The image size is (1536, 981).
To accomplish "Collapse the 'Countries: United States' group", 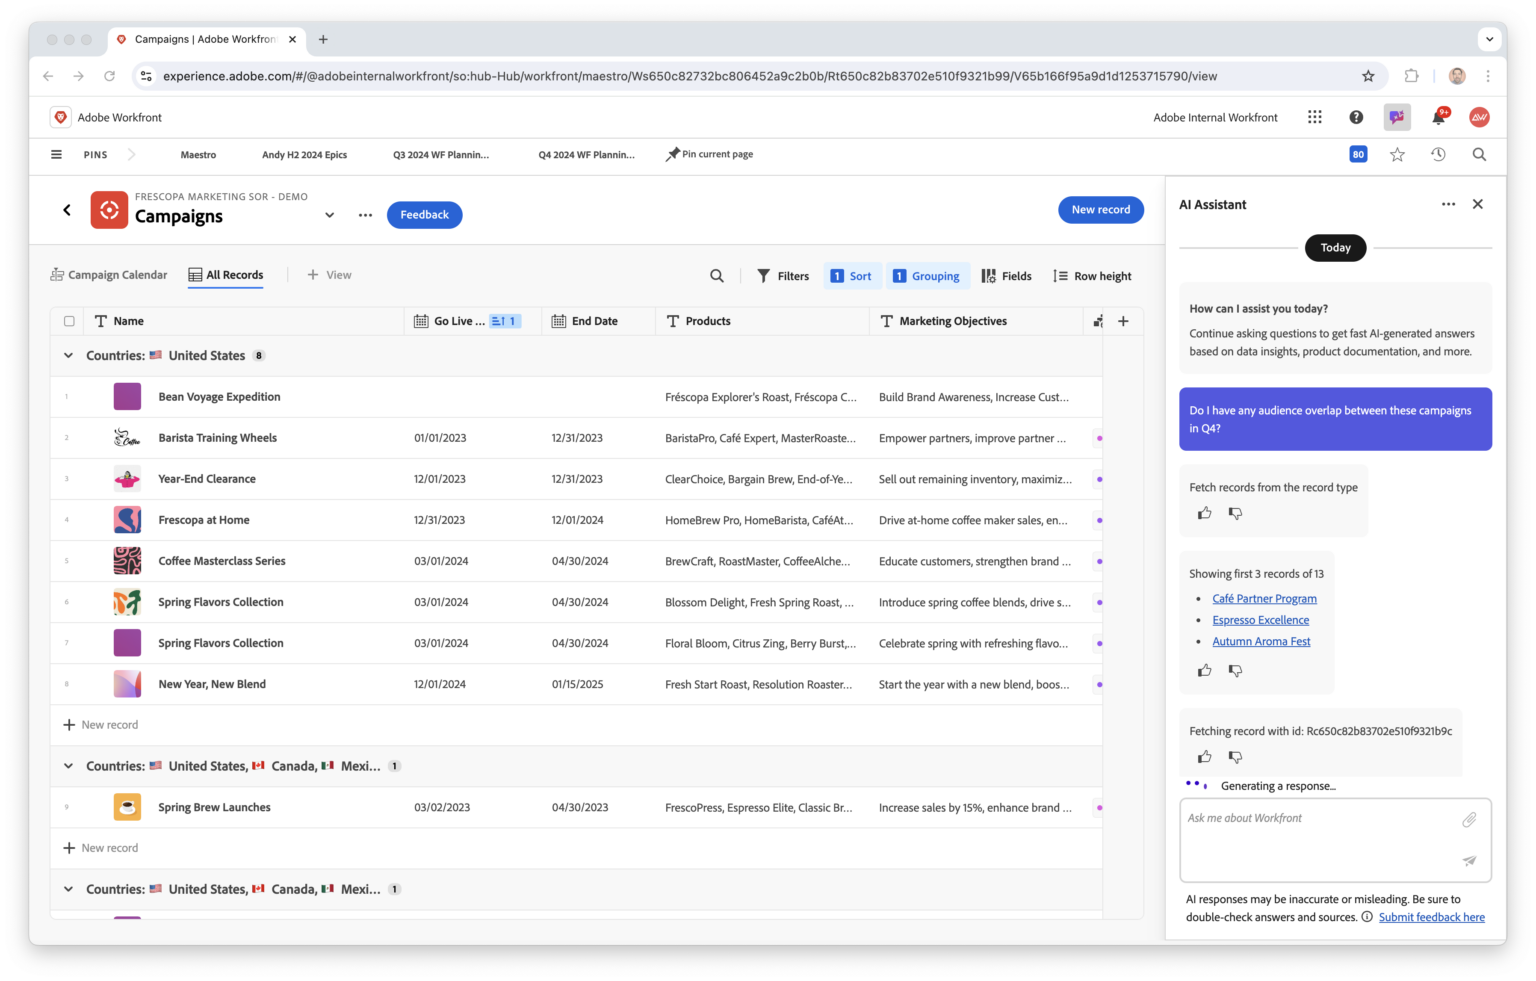I will tap(68, 355).
